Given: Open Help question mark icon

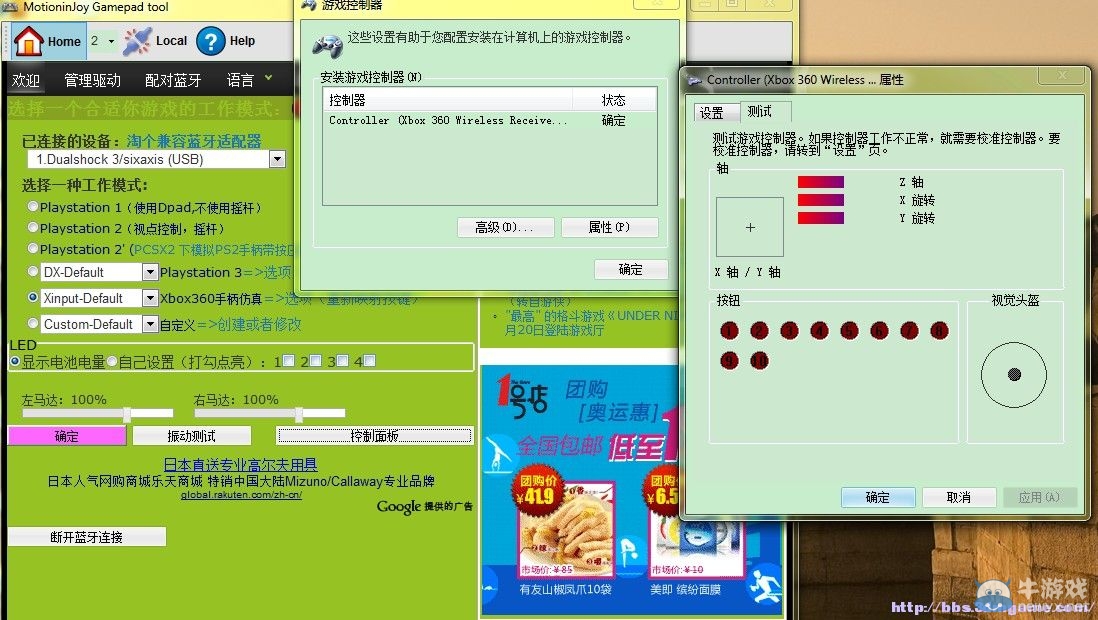Looking at the screenshot, I should [x=210, y=41].
